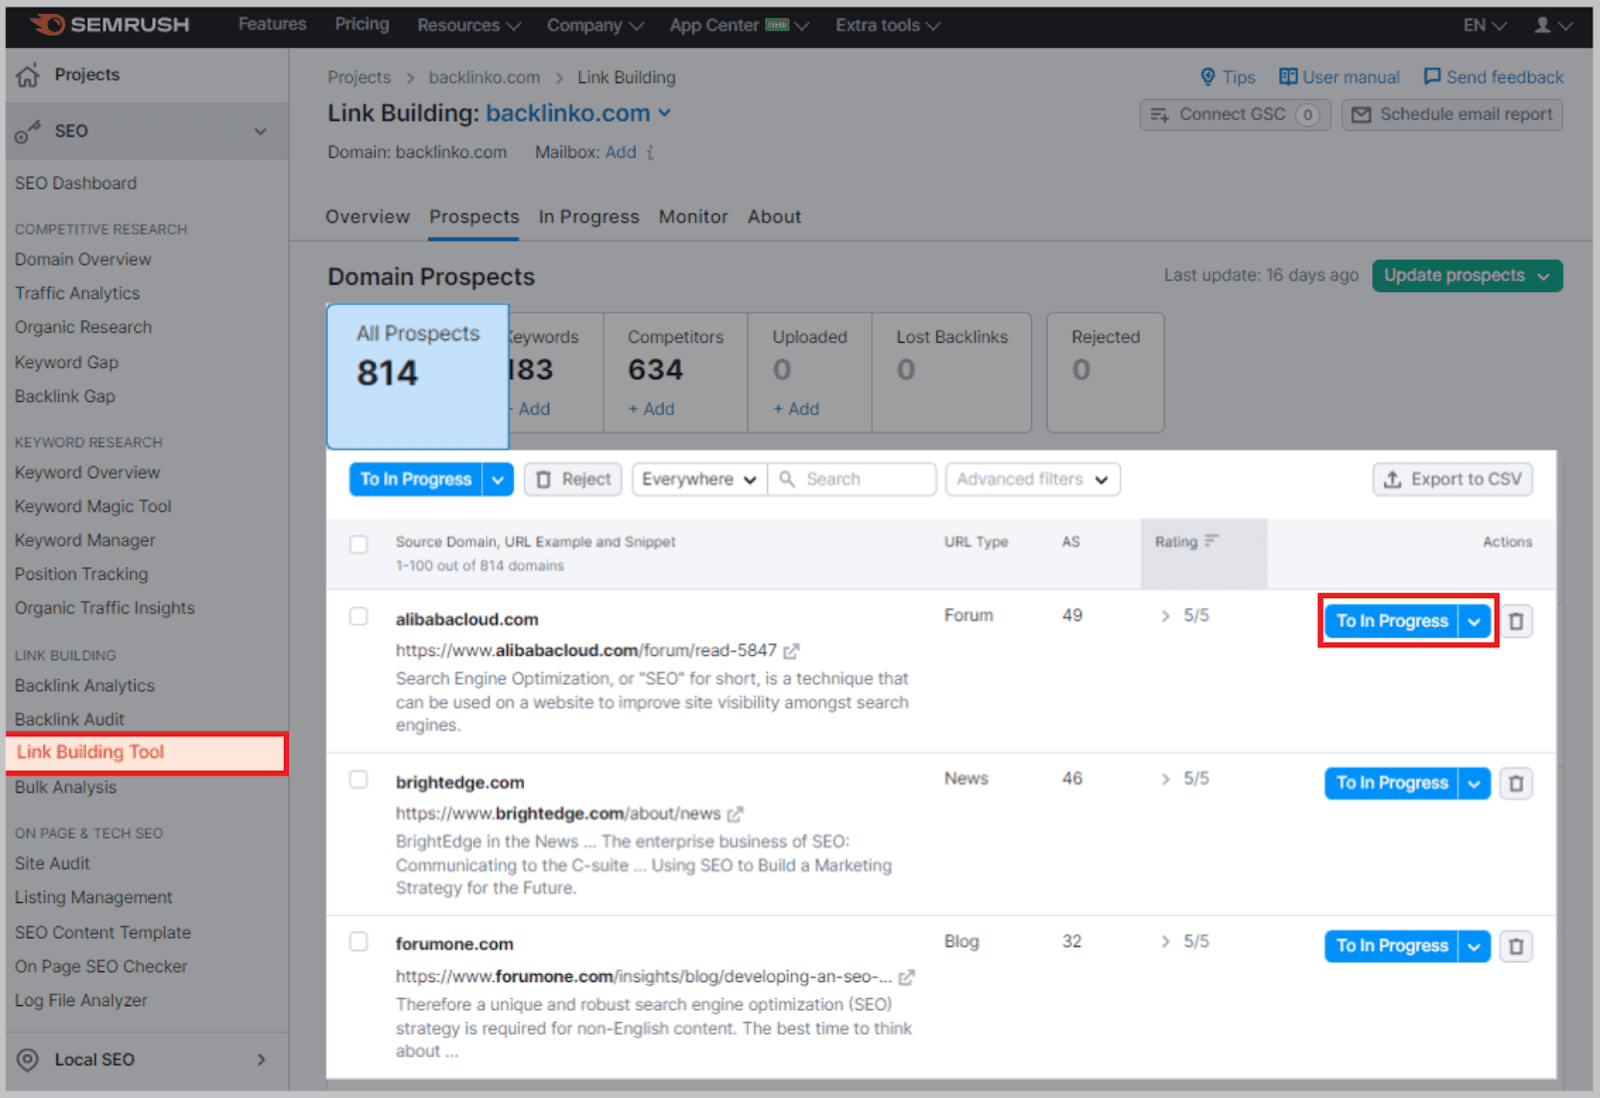This screenshot has height=1098, width=1600.
Task: Open Features in top navigation
Action: pyautogui.click(x=272, y=24)
